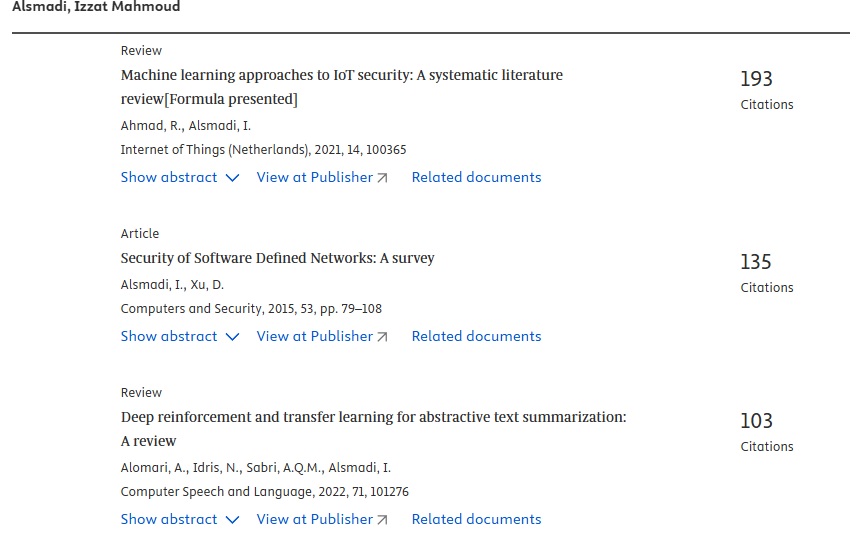Click chevron icon beside second Show abstract
The image size is (858, 535).
233,337
